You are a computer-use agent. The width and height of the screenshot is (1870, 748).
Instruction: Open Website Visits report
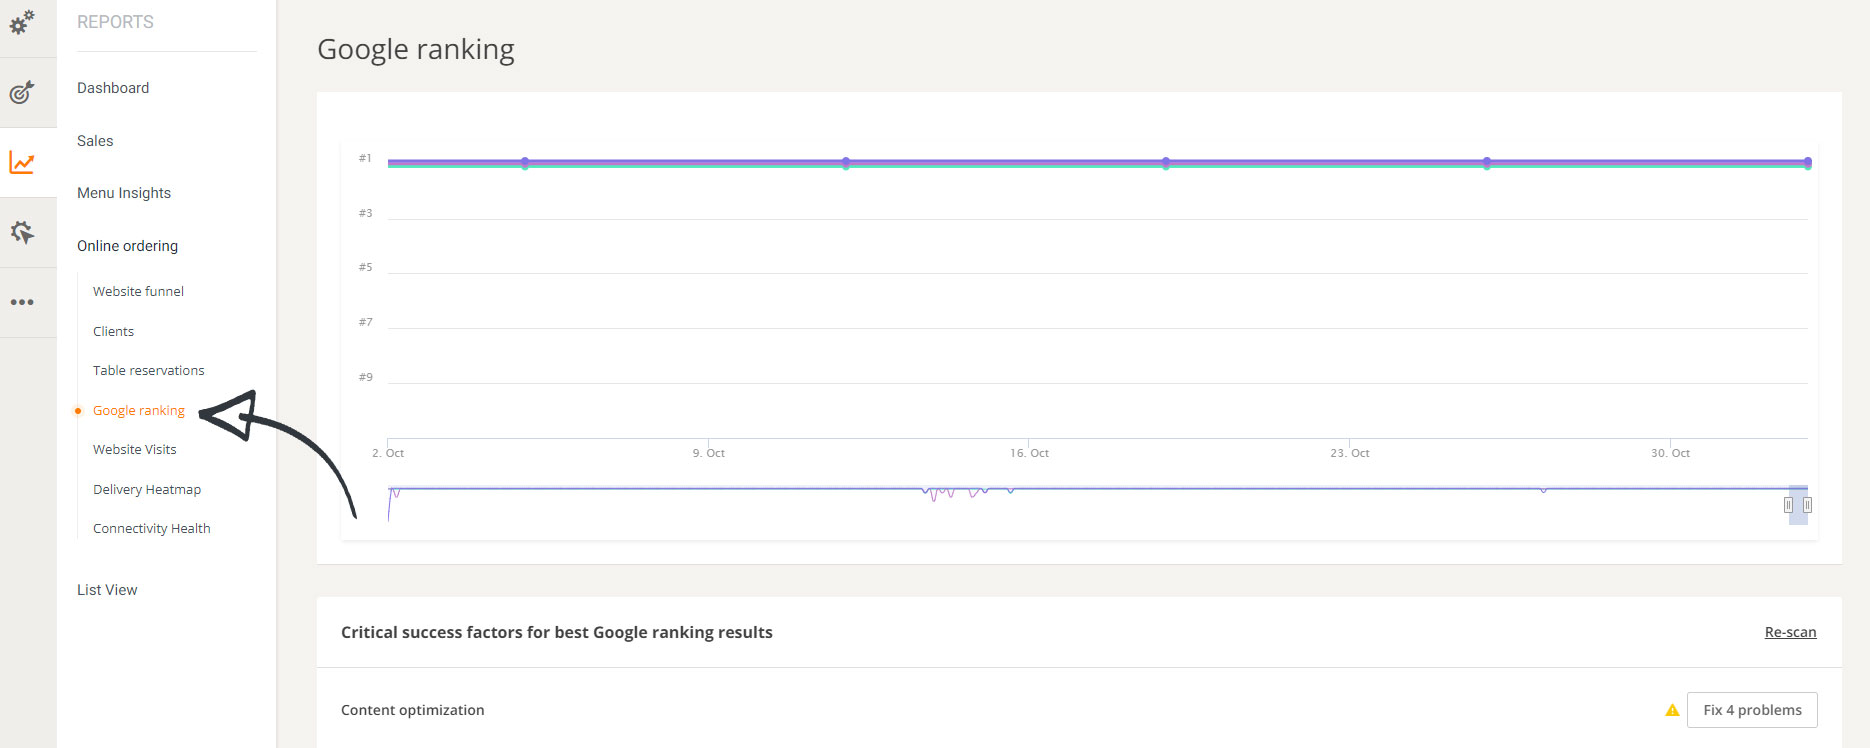coord(134,449)
